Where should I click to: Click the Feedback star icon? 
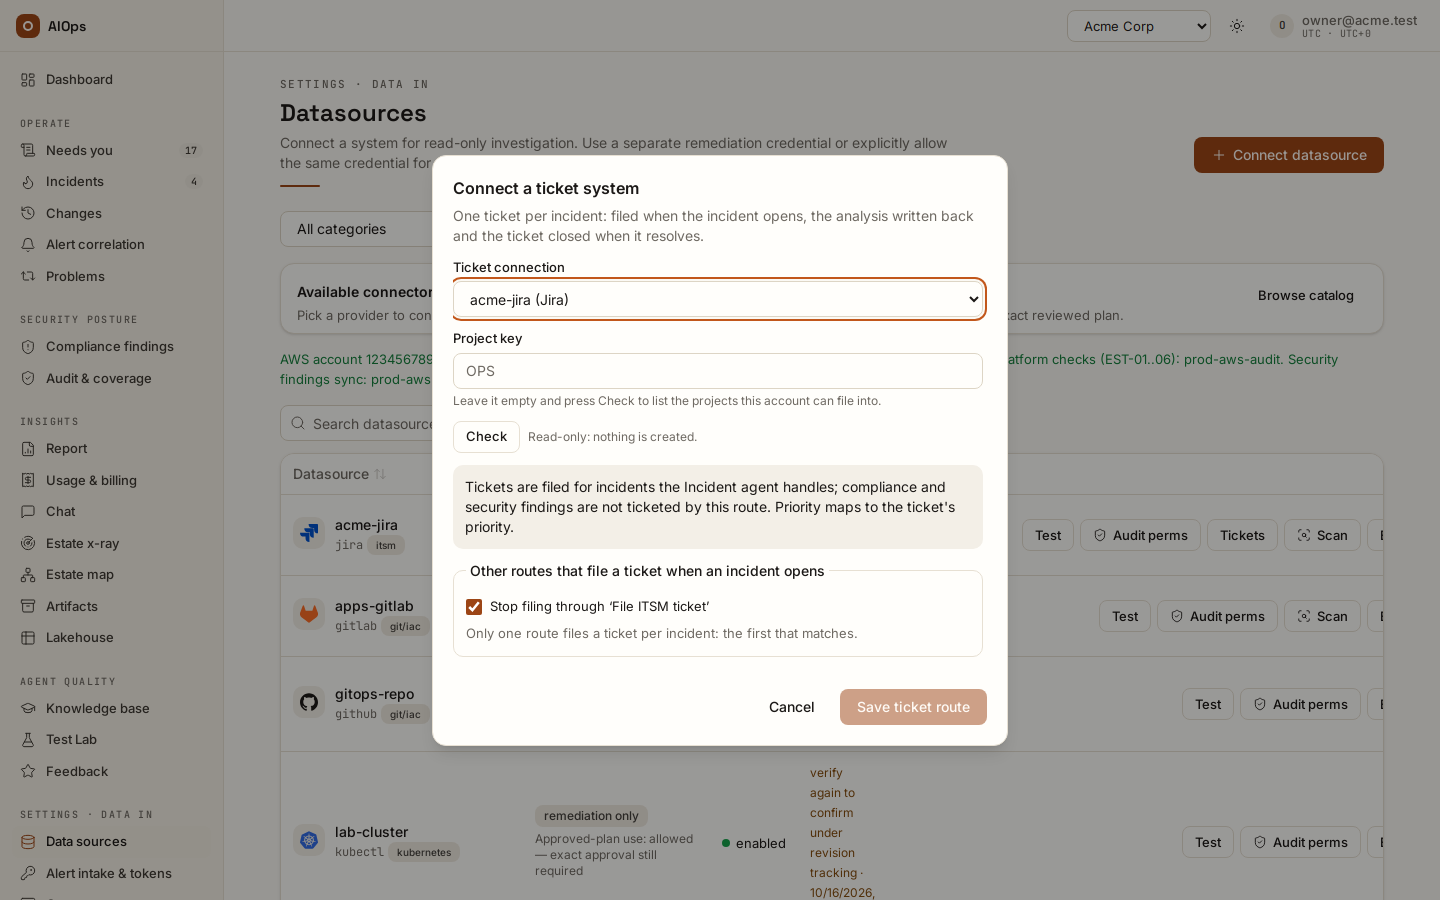click(x=28, y=771)
